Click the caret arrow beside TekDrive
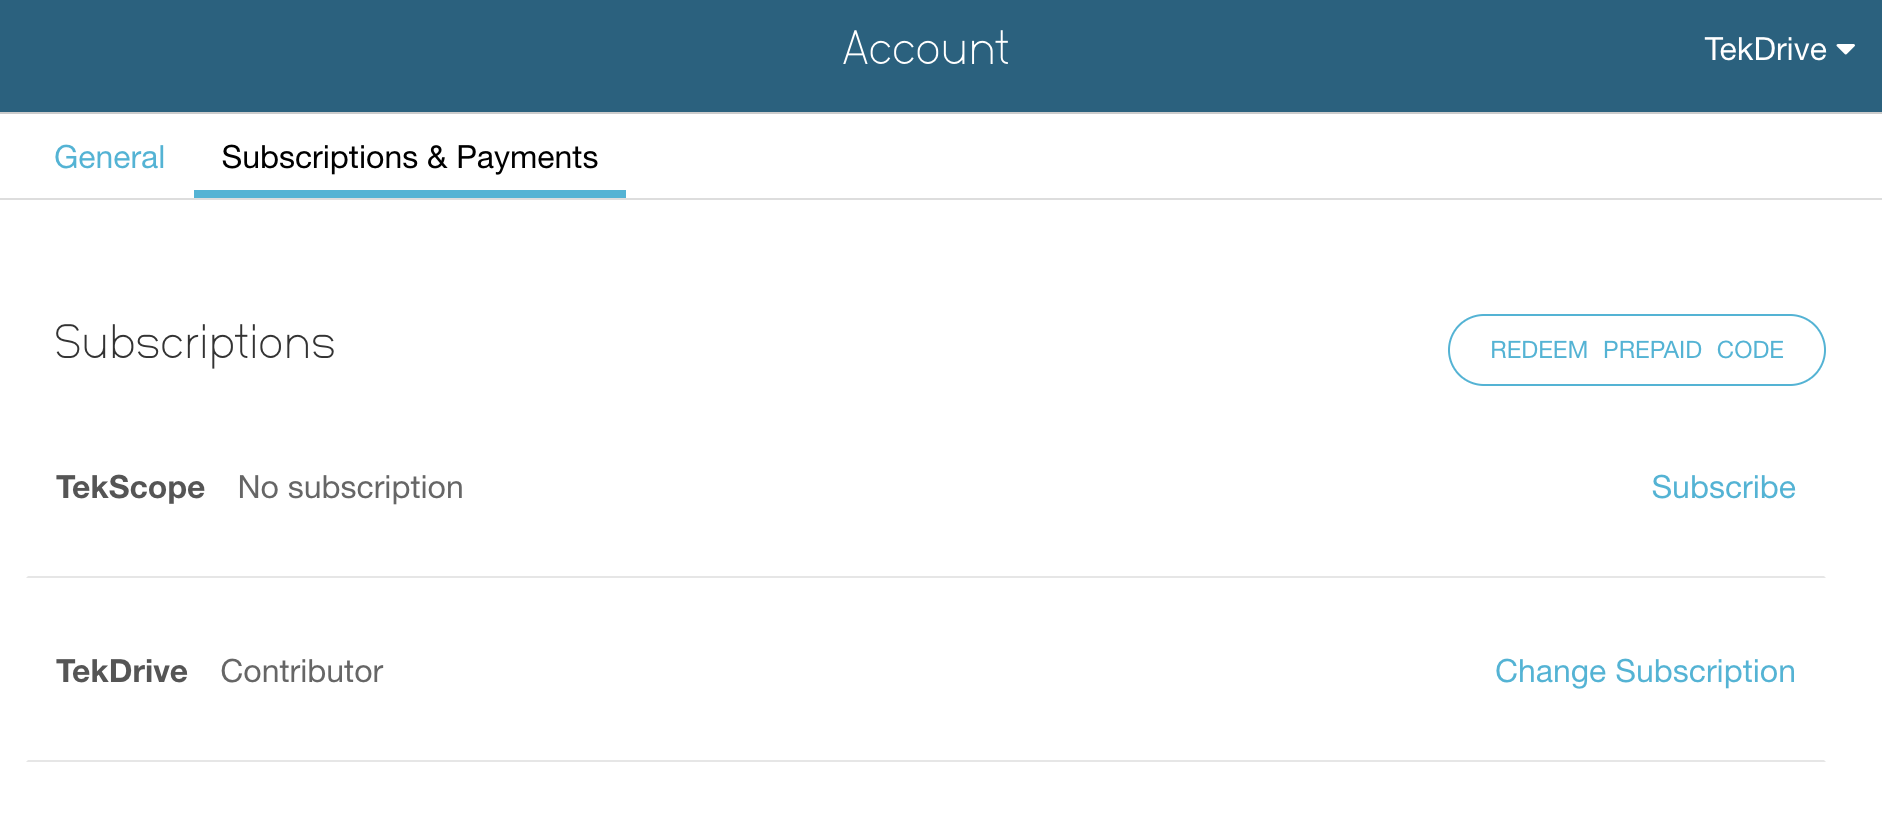 (x=1846, y=49)
